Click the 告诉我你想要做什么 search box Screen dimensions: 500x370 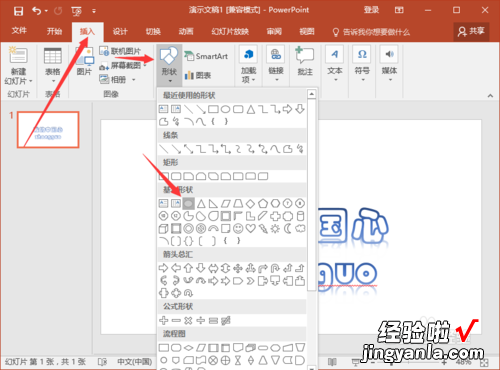[372, 32]
